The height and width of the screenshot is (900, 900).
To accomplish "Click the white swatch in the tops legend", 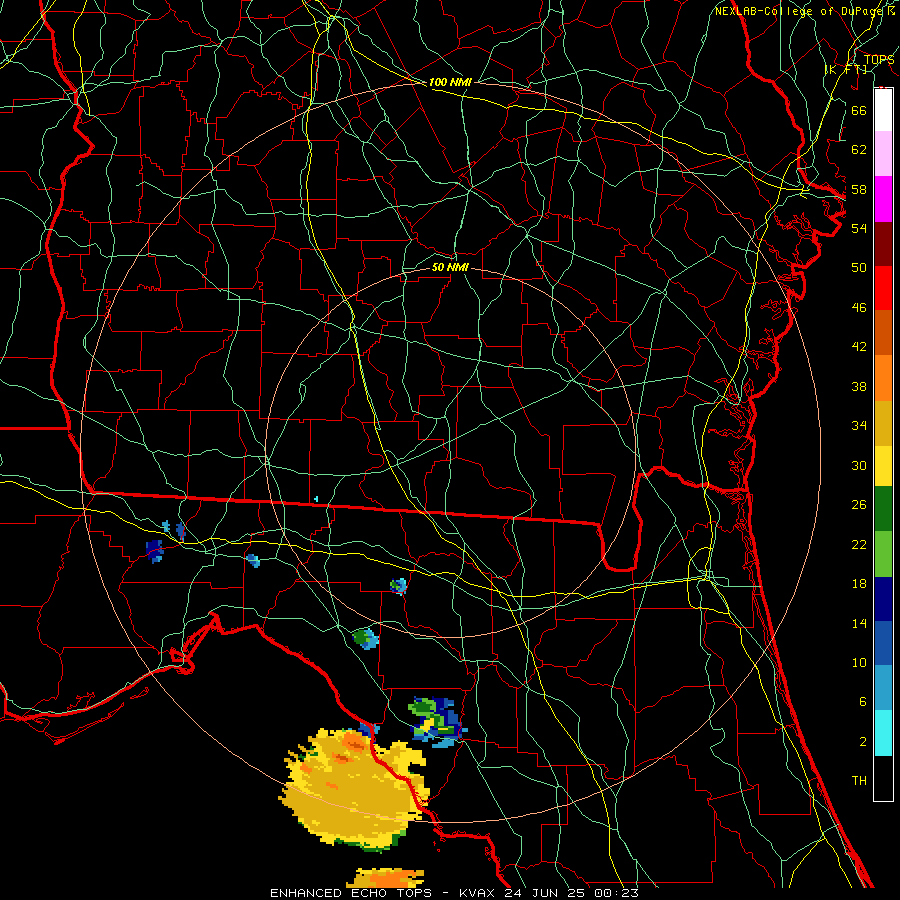I will (883, 110).
